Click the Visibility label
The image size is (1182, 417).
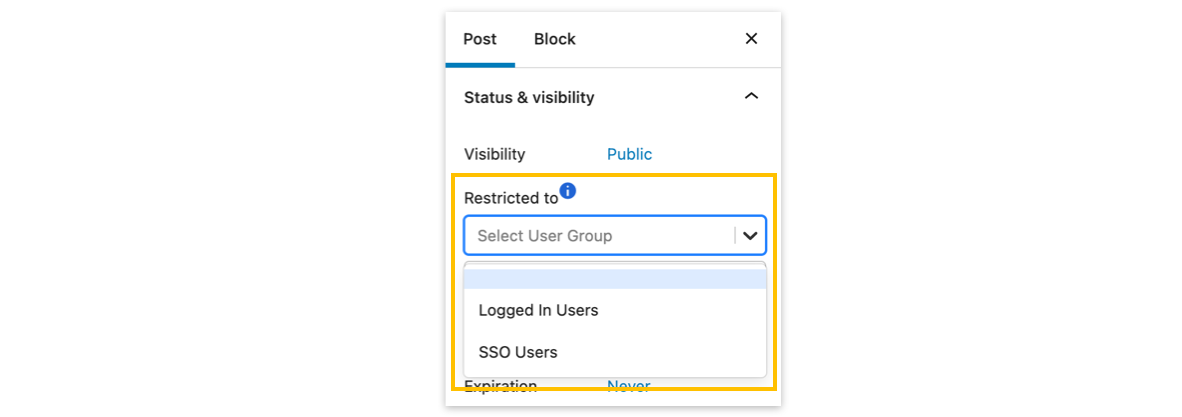pos(494,154)
